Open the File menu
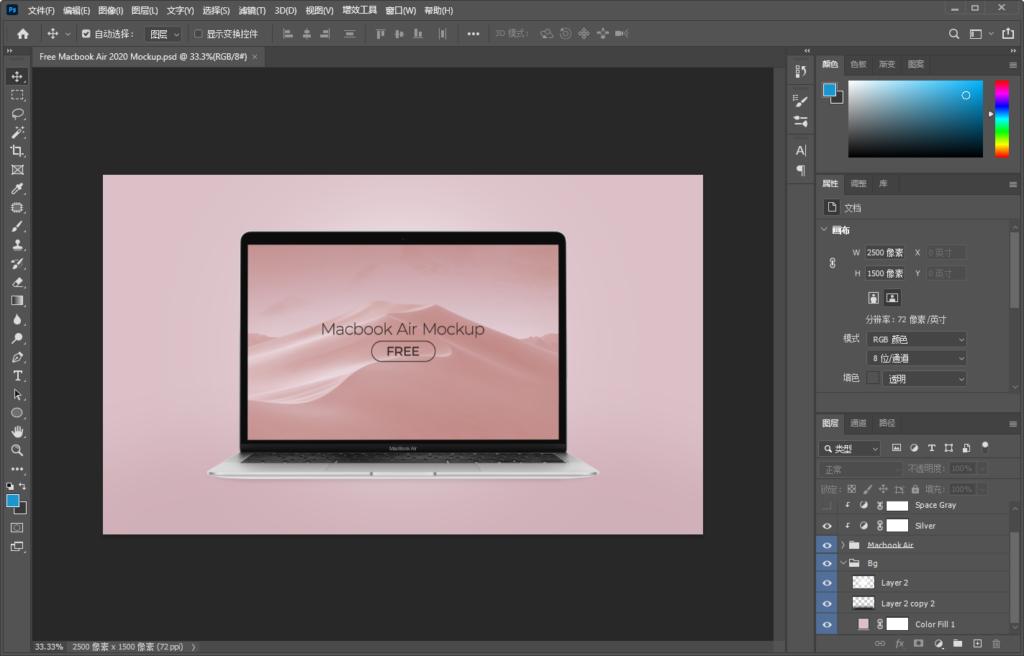The width and height of the screenshot is (1024, 656). [41, 10]
